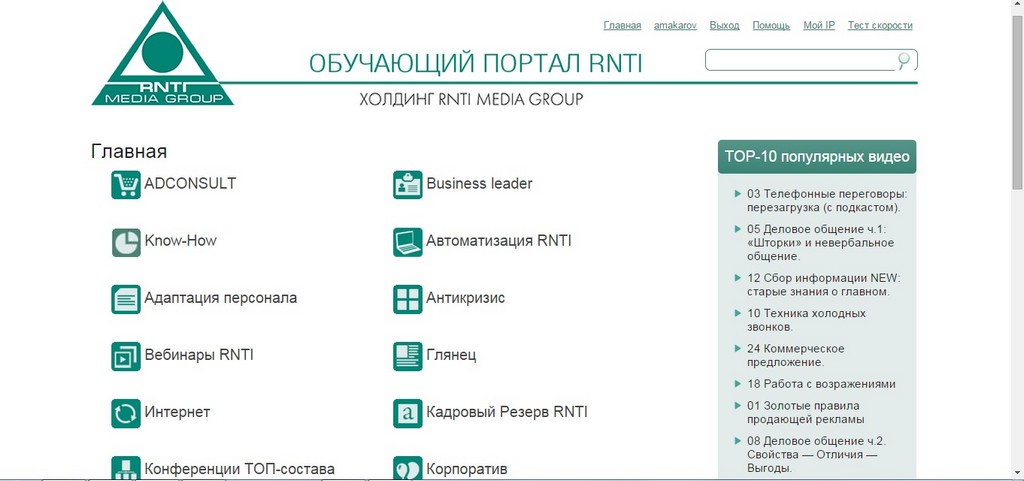Open video 10 Техника холодных звонков
Screen dimensions: 1024x481
click(807, 320)
